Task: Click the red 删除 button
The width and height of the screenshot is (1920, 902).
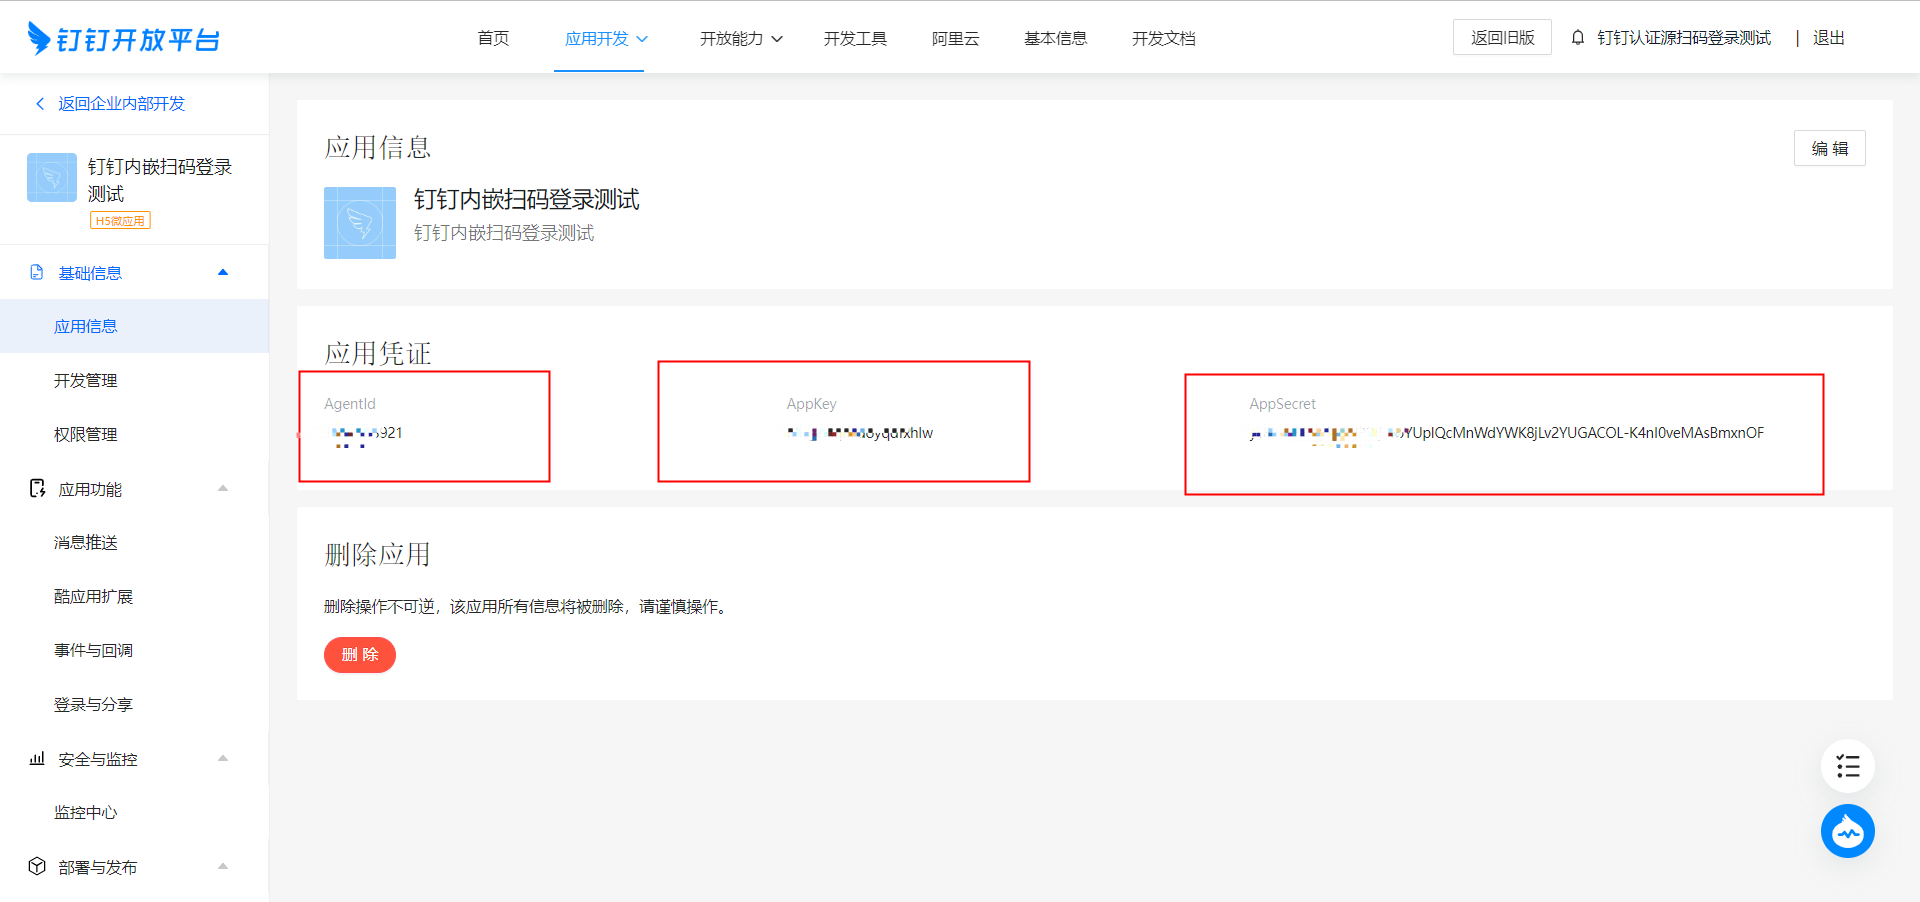Action: click(360, 655)
